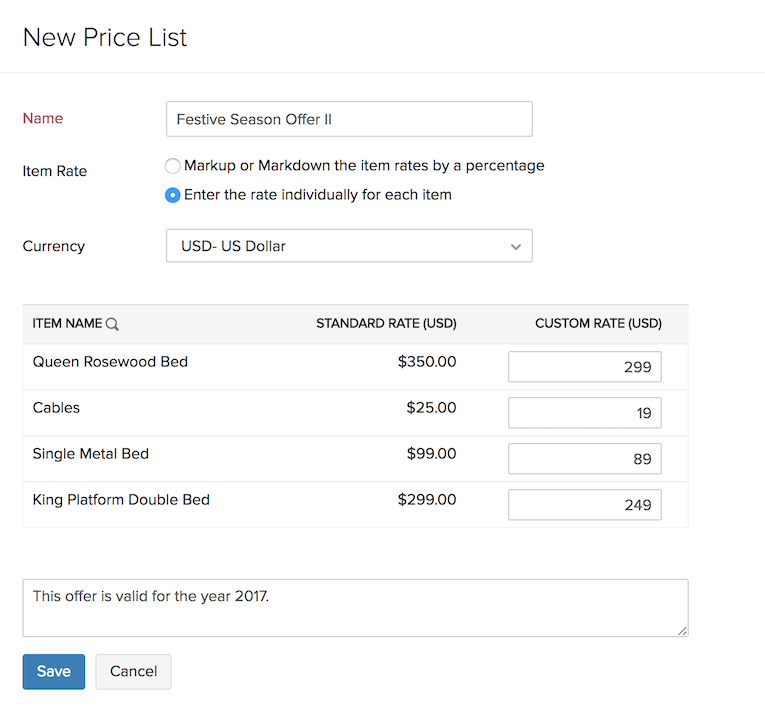Viewport: 765px width, 719px height.
Task: Click the STANDARD RATE (USD) column header
Action: pyautogui.click(x=386, y=324)
